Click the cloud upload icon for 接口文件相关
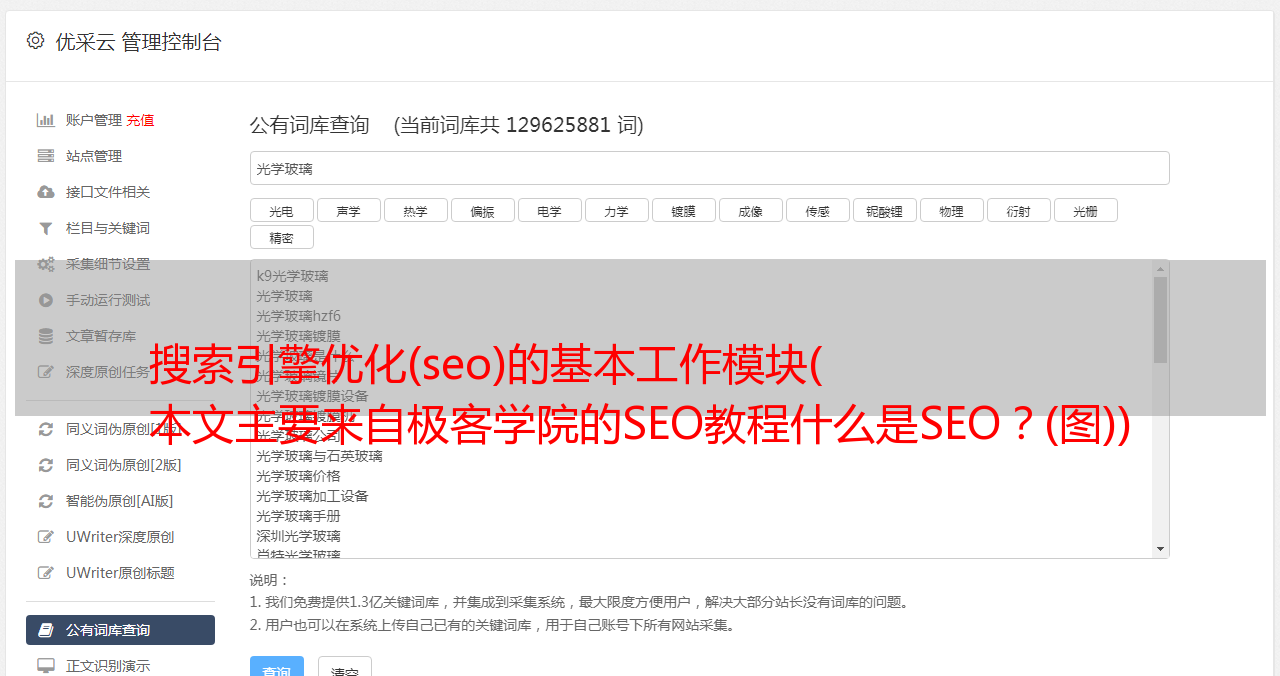 pyautogui.click(x=45, y=192)
